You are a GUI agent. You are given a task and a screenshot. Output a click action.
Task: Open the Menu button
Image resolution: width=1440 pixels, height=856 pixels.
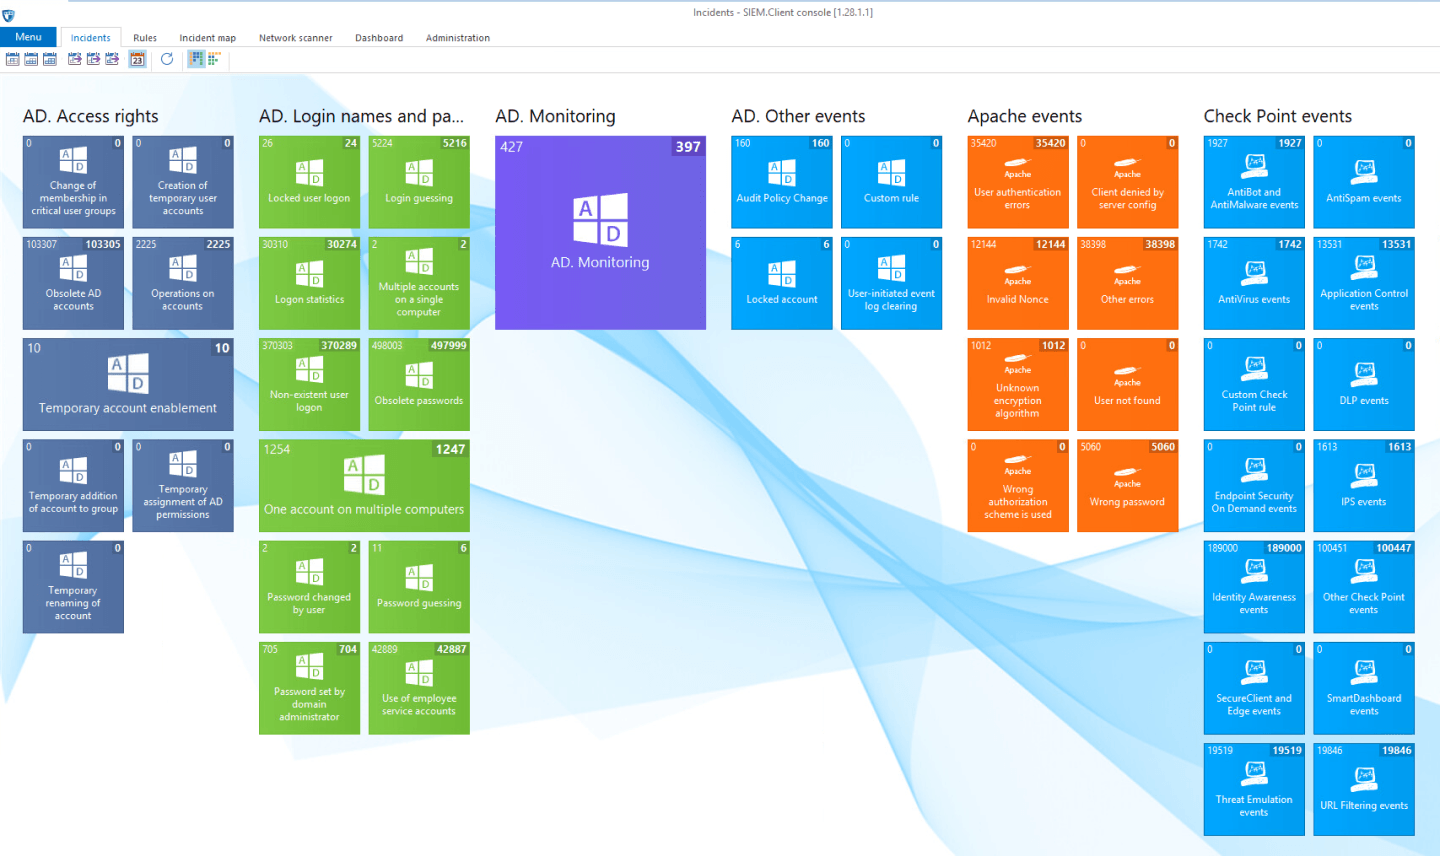tap(28, 37)
